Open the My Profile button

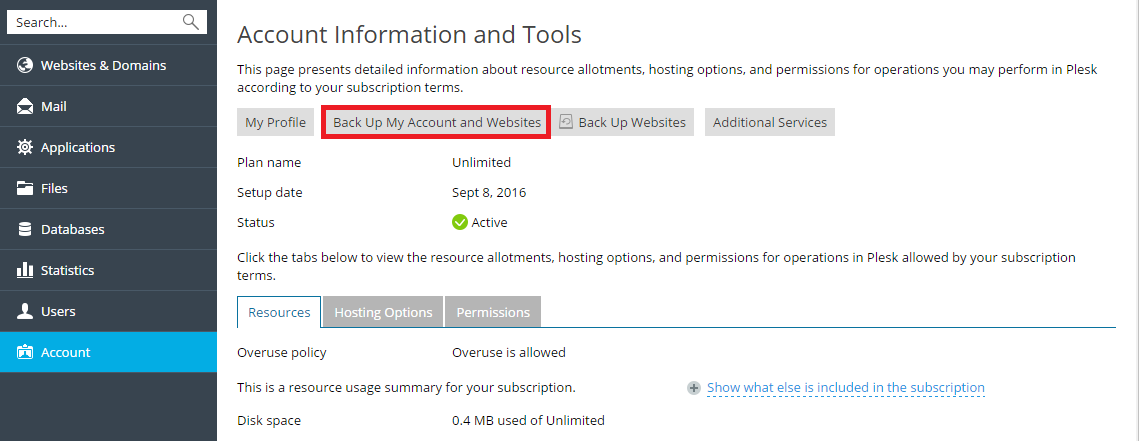(275, 122)
